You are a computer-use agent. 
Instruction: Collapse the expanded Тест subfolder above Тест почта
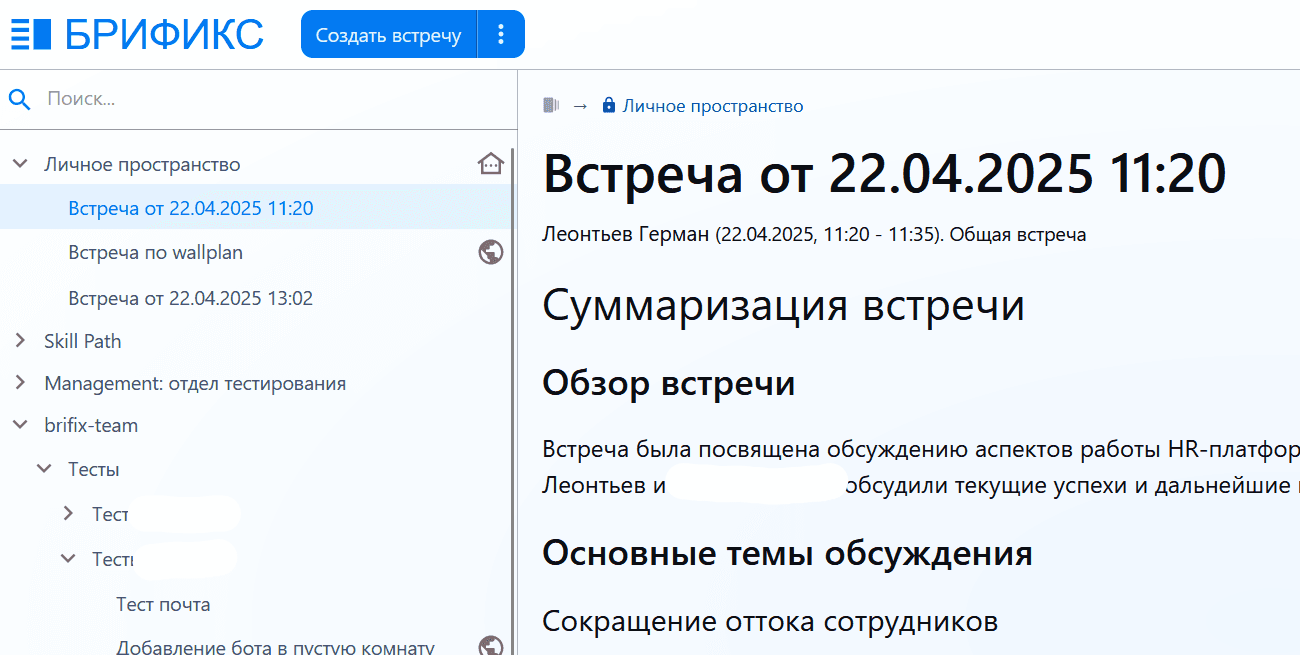point(68,559)
